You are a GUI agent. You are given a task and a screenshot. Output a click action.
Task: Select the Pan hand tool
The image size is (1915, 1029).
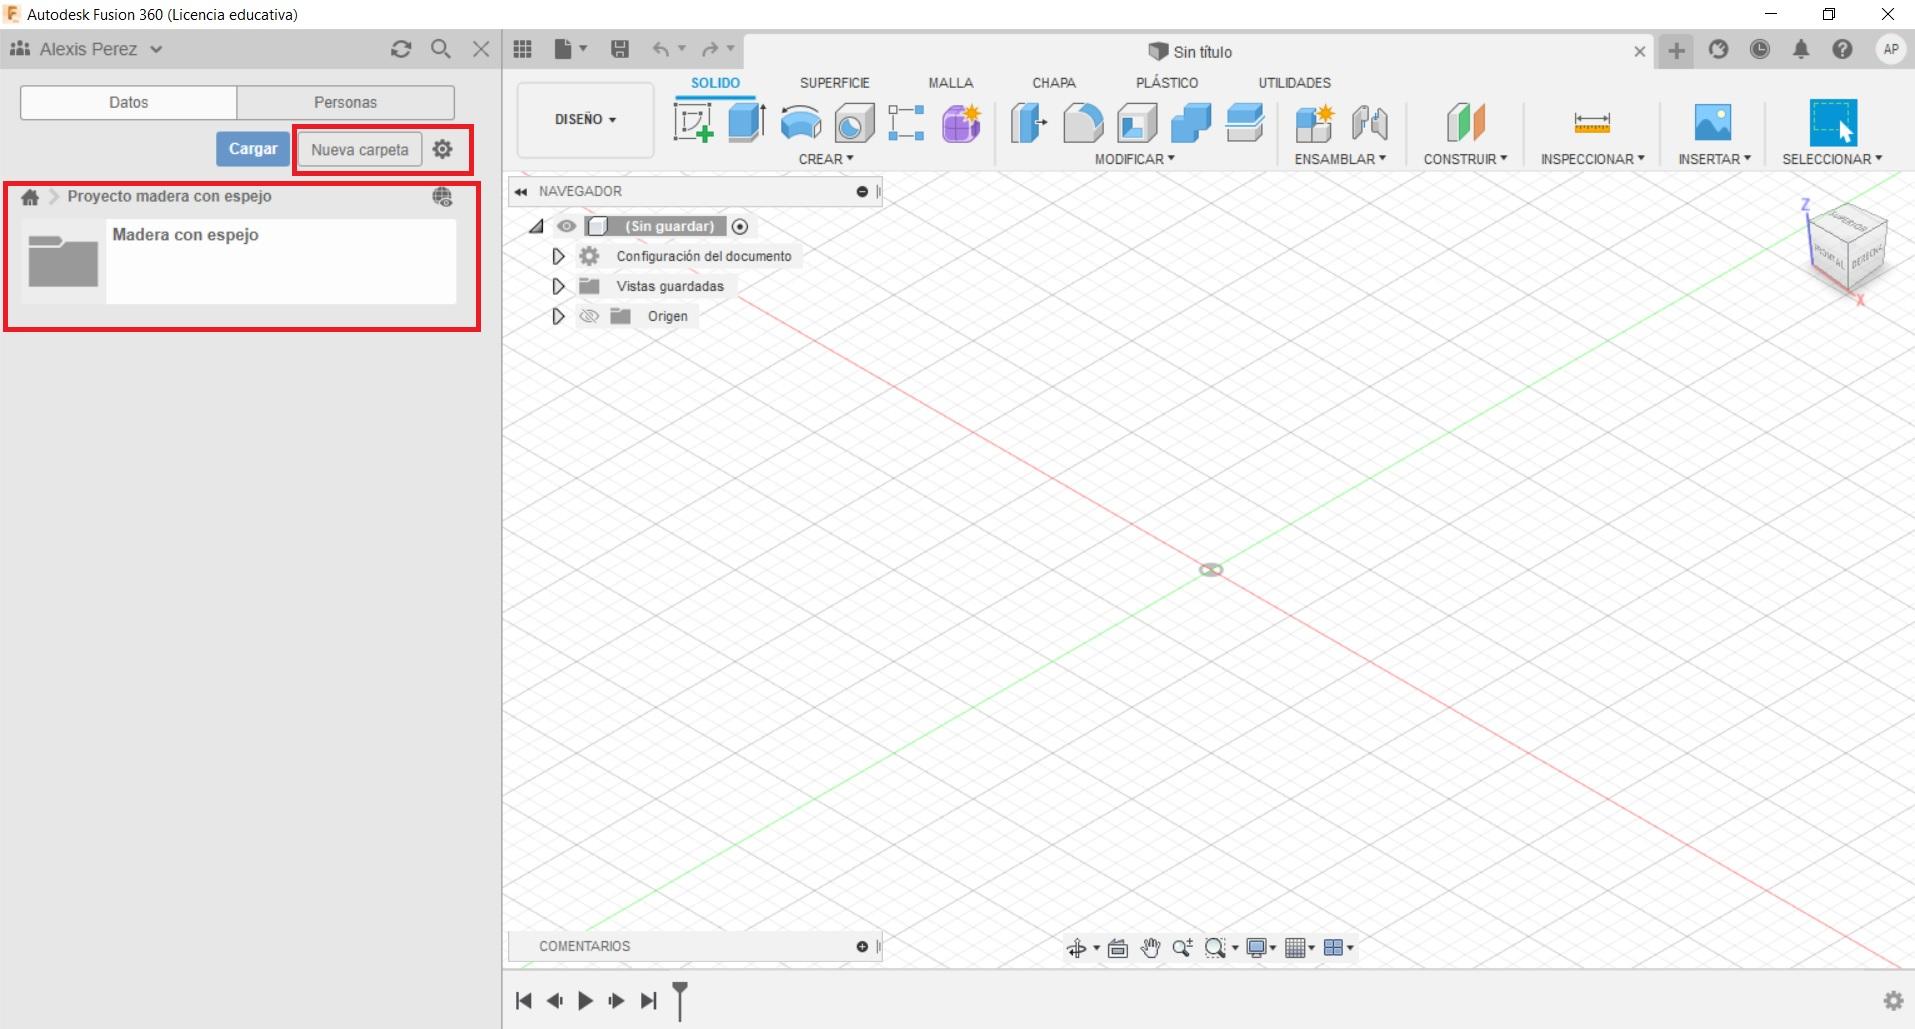point(1151,948)
